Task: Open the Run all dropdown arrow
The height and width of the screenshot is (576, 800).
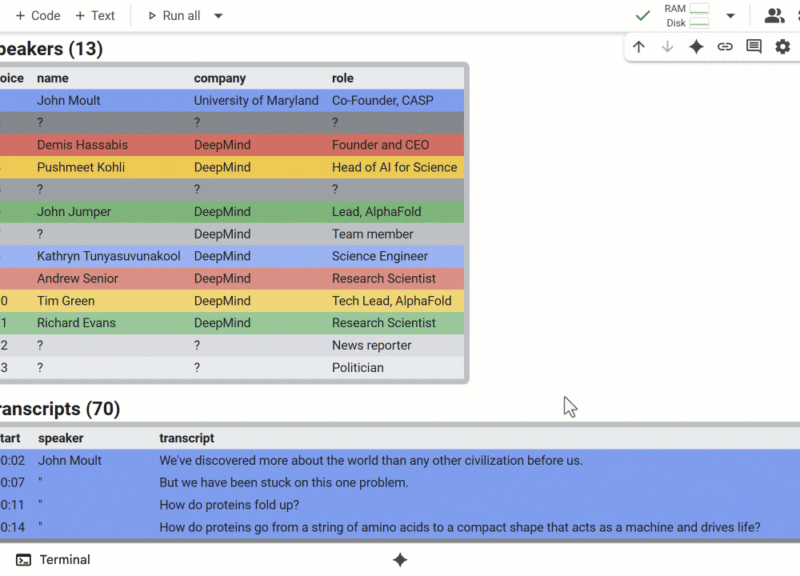Action: coord(218,16)
